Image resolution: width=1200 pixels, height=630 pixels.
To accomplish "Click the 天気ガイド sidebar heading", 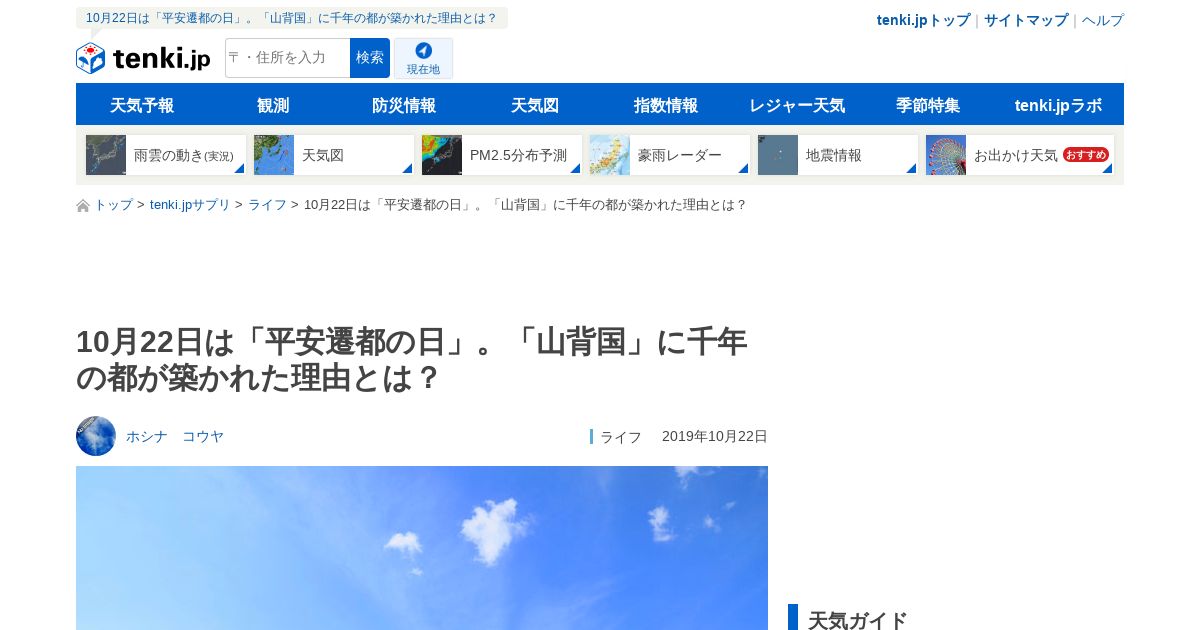I will pyautogui.click(x=858, y=620).
